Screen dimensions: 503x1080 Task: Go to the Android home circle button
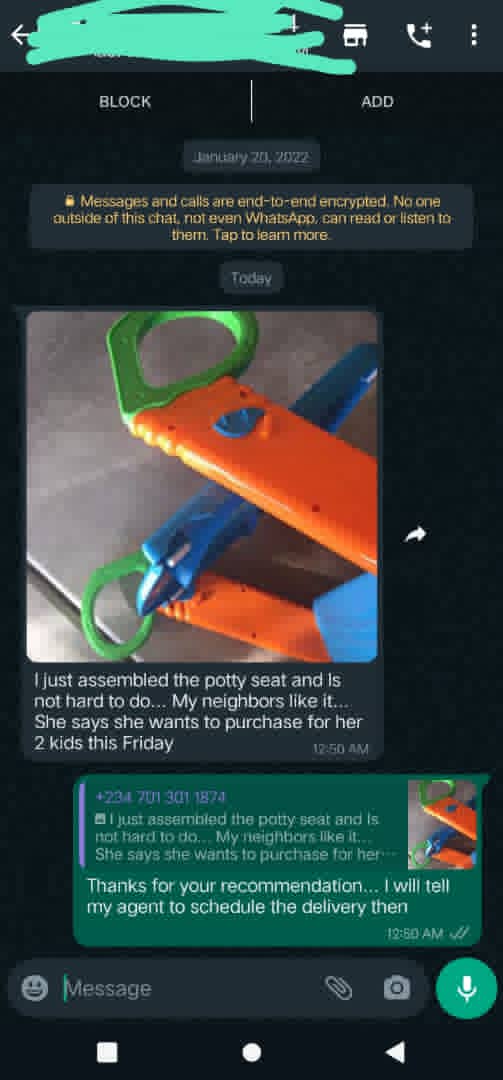point(252,1052)
